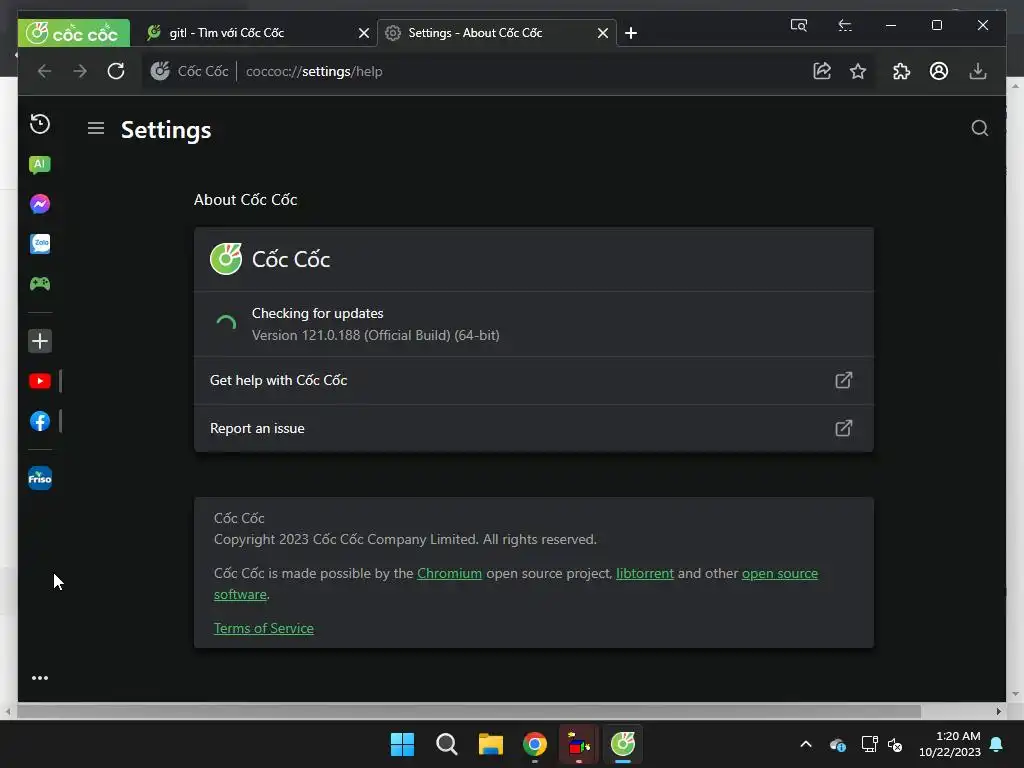This screenshot has width=1024, height=768.
Task: Add a new sidebar shortcut with plus icon
Action: point(40,341)
